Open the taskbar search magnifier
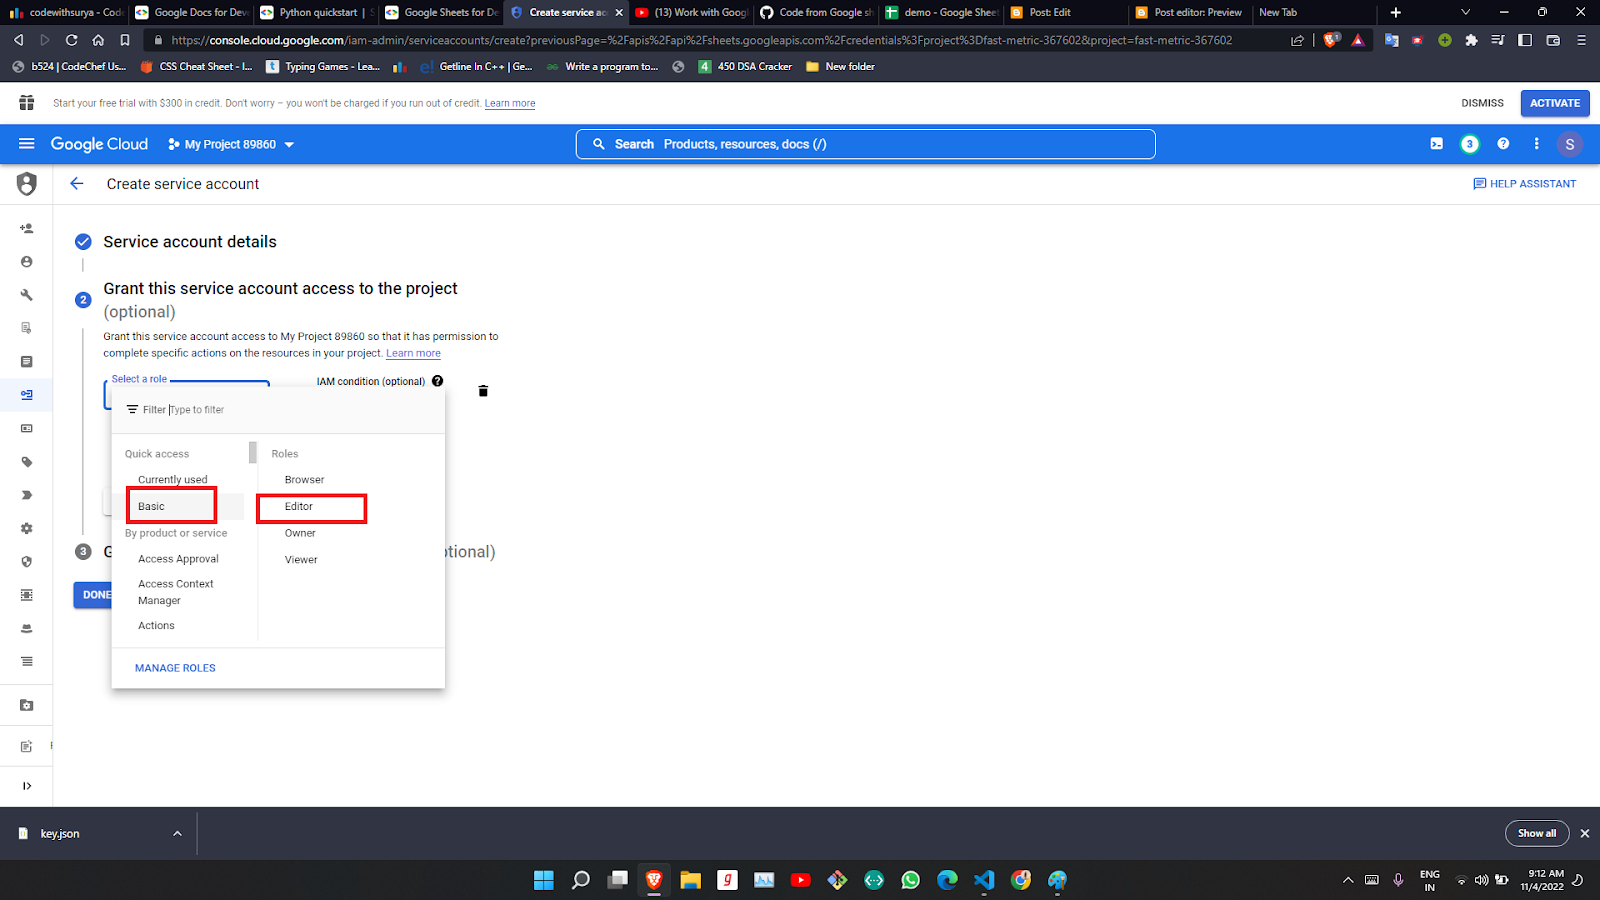The image size is (1600, 900). pyautogui.click(x=581, y=880)
